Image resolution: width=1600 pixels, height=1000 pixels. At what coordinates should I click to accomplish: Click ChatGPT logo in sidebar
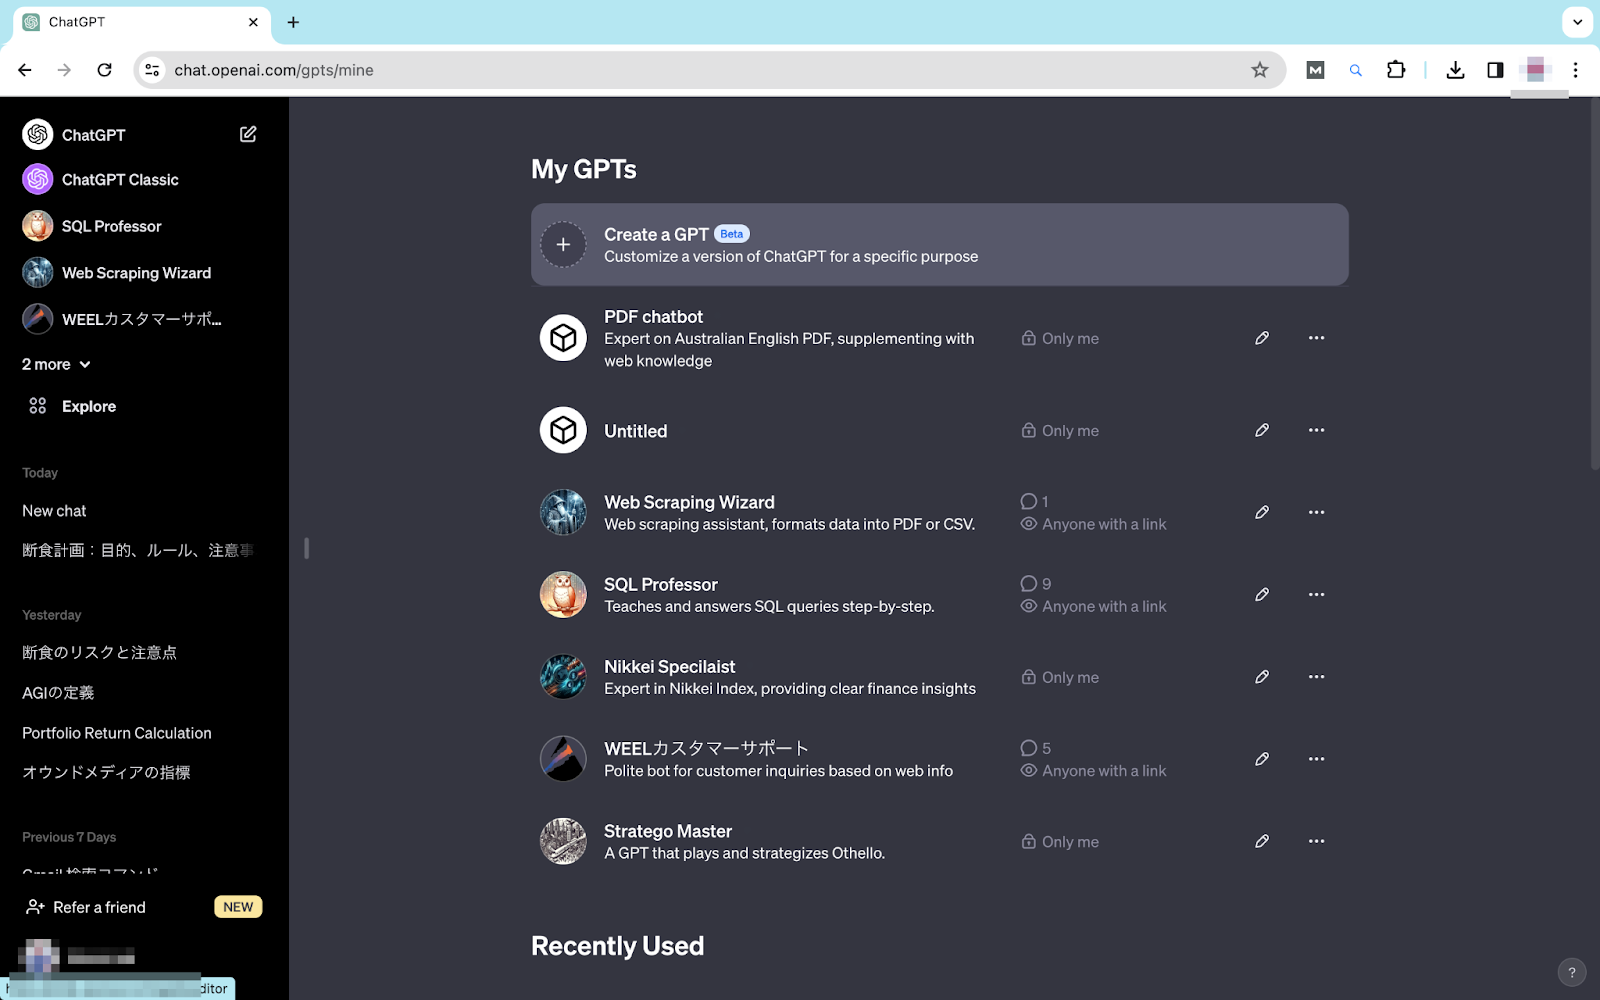click(x=38, y=134)
